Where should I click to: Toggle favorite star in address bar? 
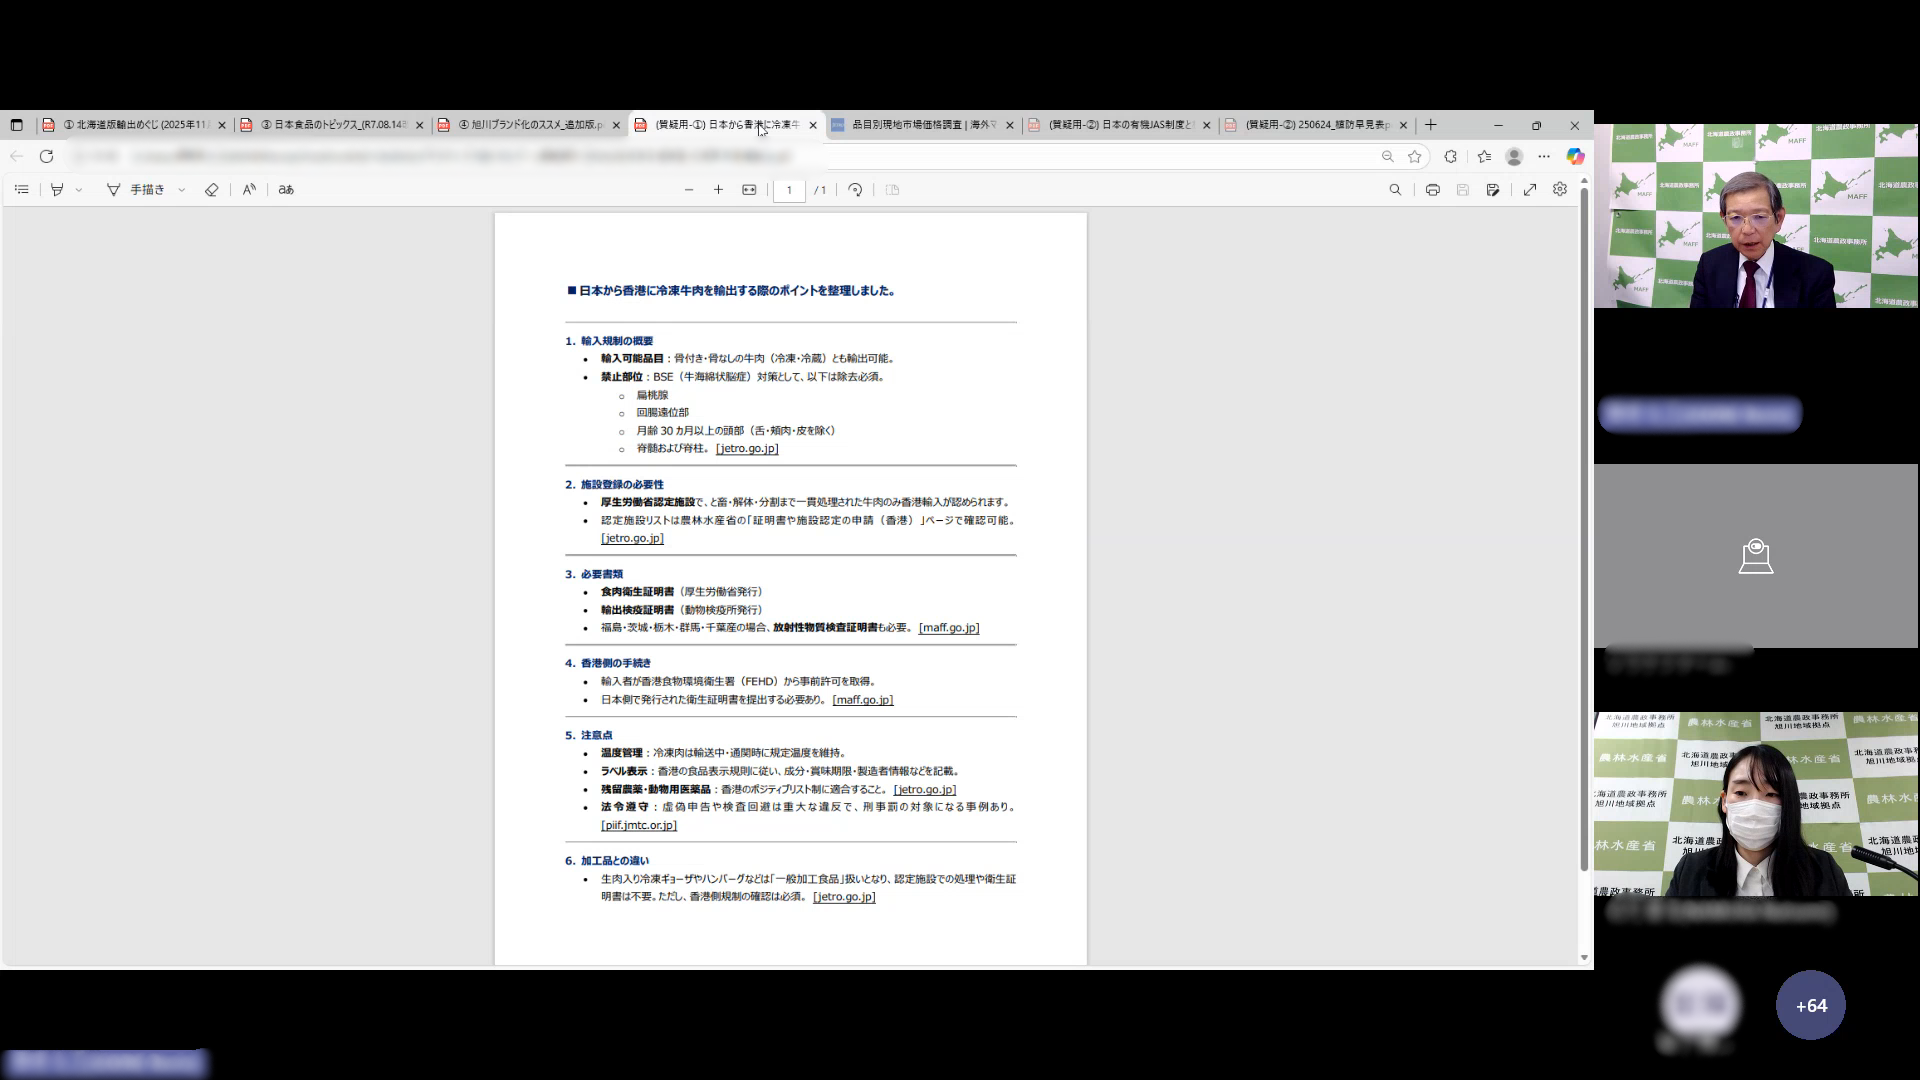(x=1414, y=157)
